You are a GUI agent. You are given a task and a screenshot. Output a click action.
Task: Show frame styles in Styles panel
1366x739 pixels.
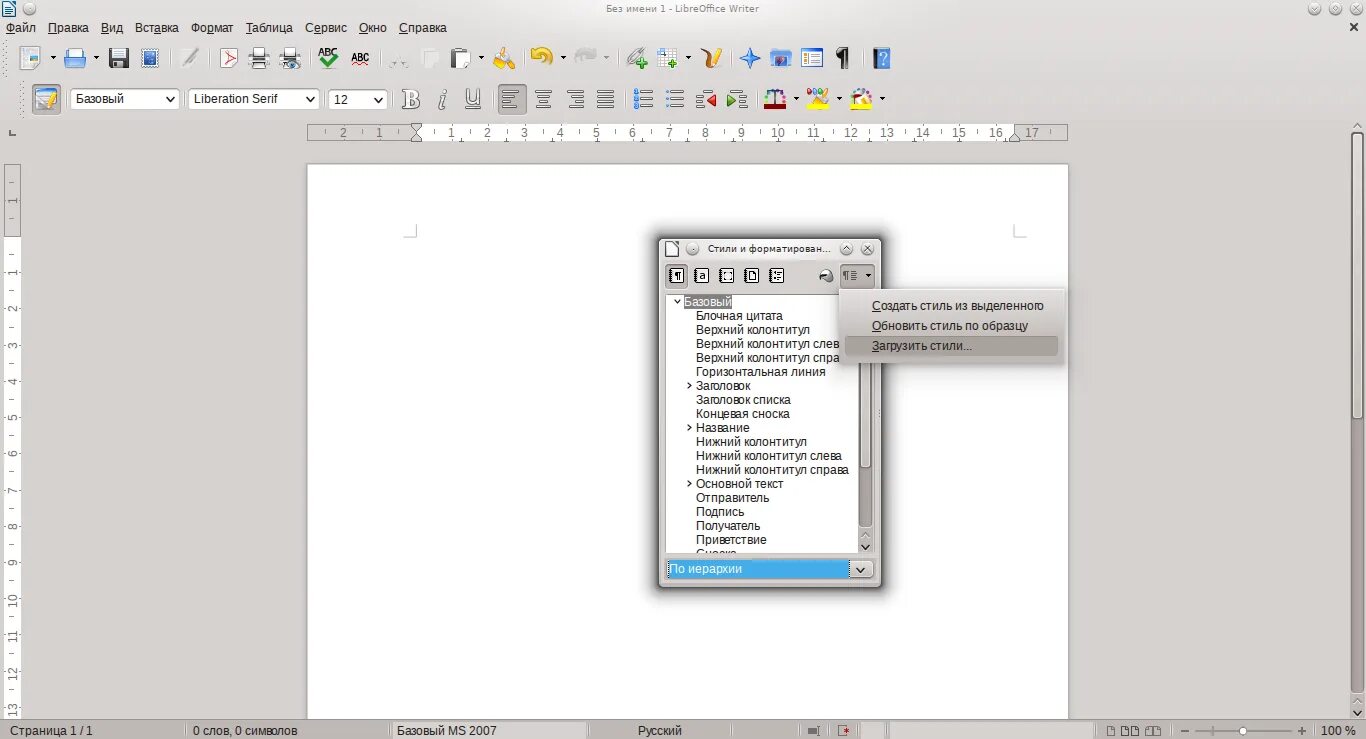[x=727, y=276]
